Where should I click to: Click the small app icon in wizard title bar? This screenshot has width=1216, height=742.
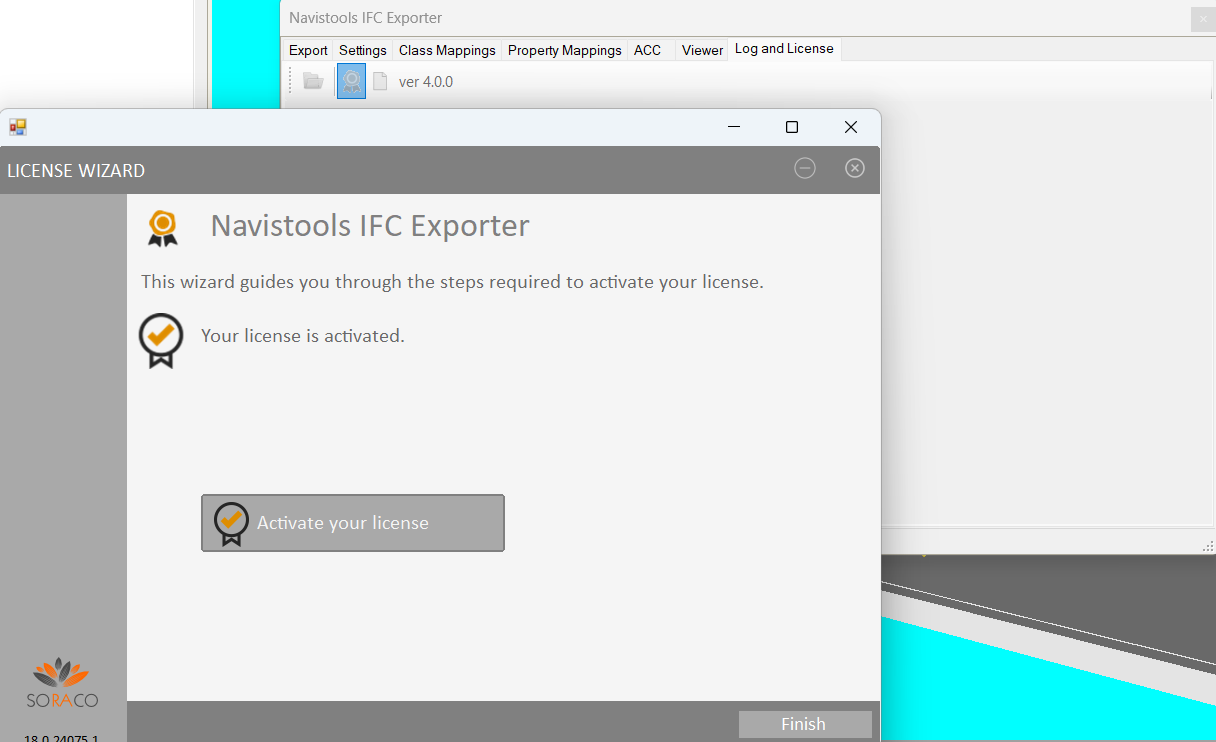point(18,127)
